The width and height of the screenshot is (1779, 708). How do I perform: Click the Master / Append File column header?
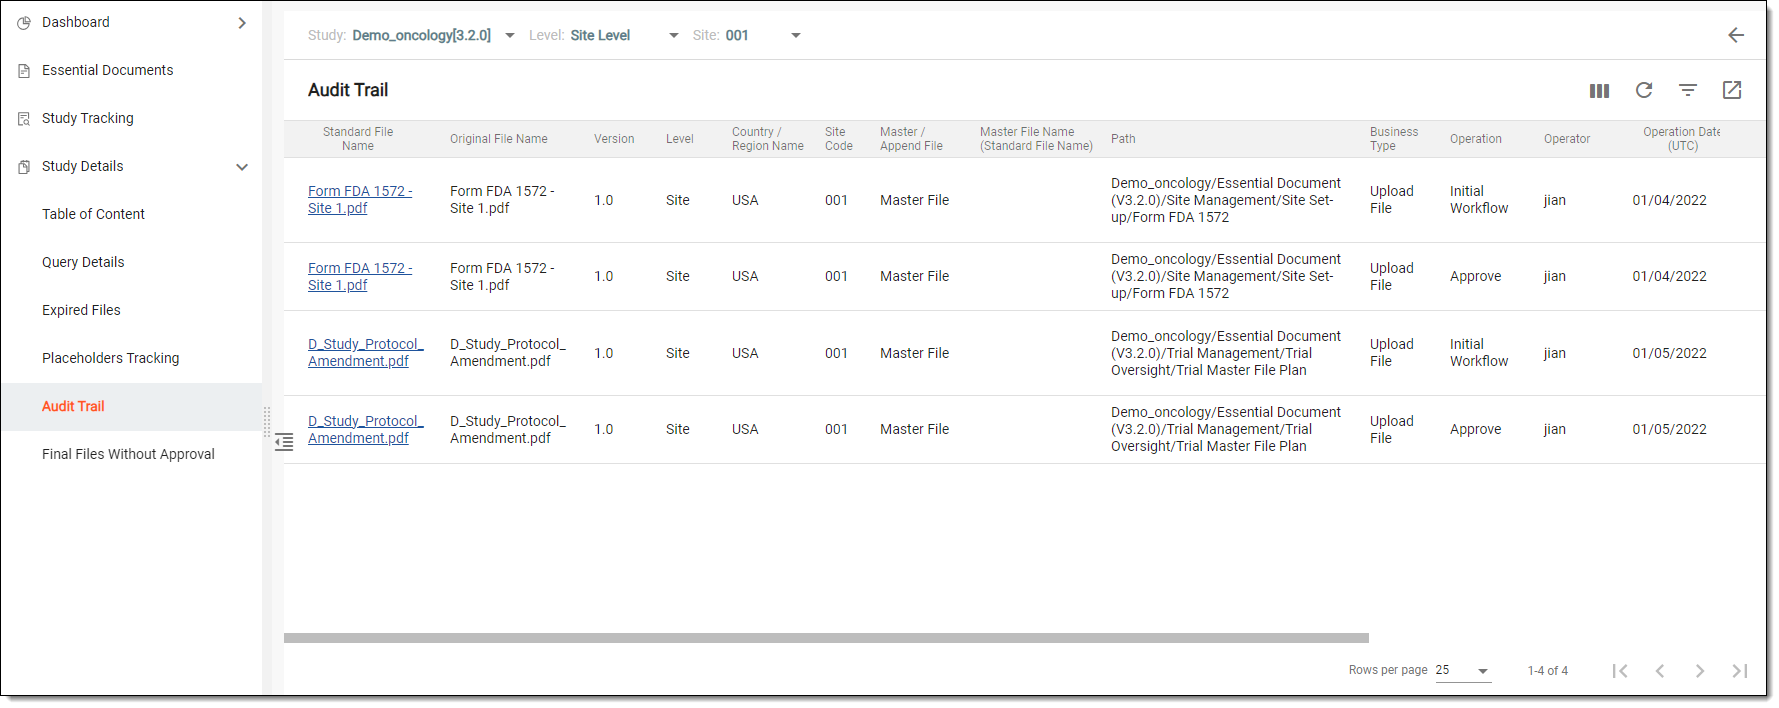[911, 139]
